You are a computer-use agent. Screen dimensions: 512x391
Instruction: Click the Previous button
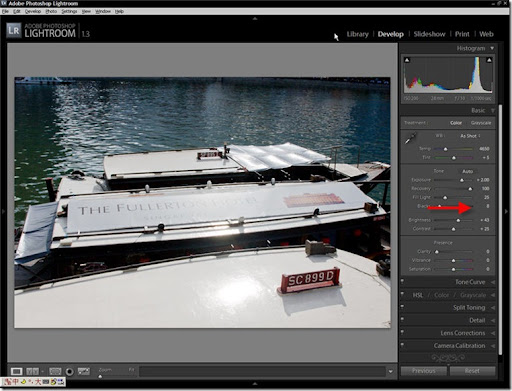click(x=424, y=371)
